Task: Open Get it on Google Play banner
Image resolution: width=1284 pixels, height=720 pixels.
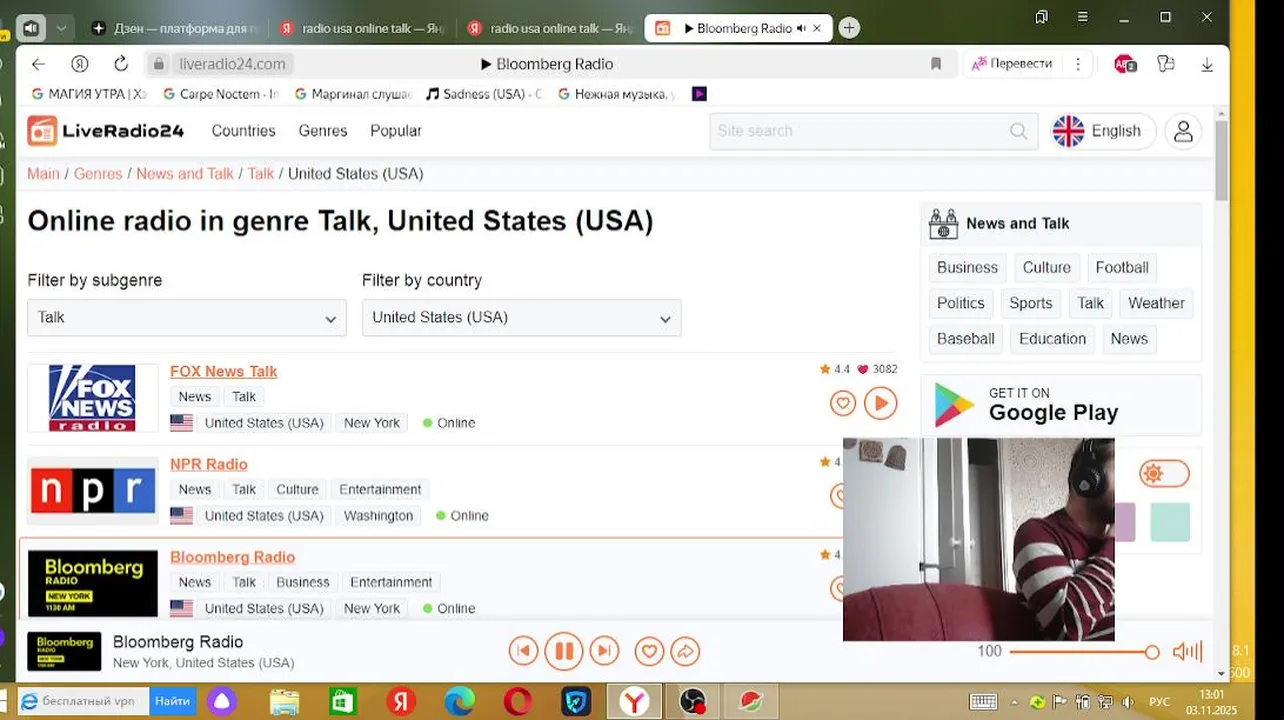Action: (x=1061, y=404)
